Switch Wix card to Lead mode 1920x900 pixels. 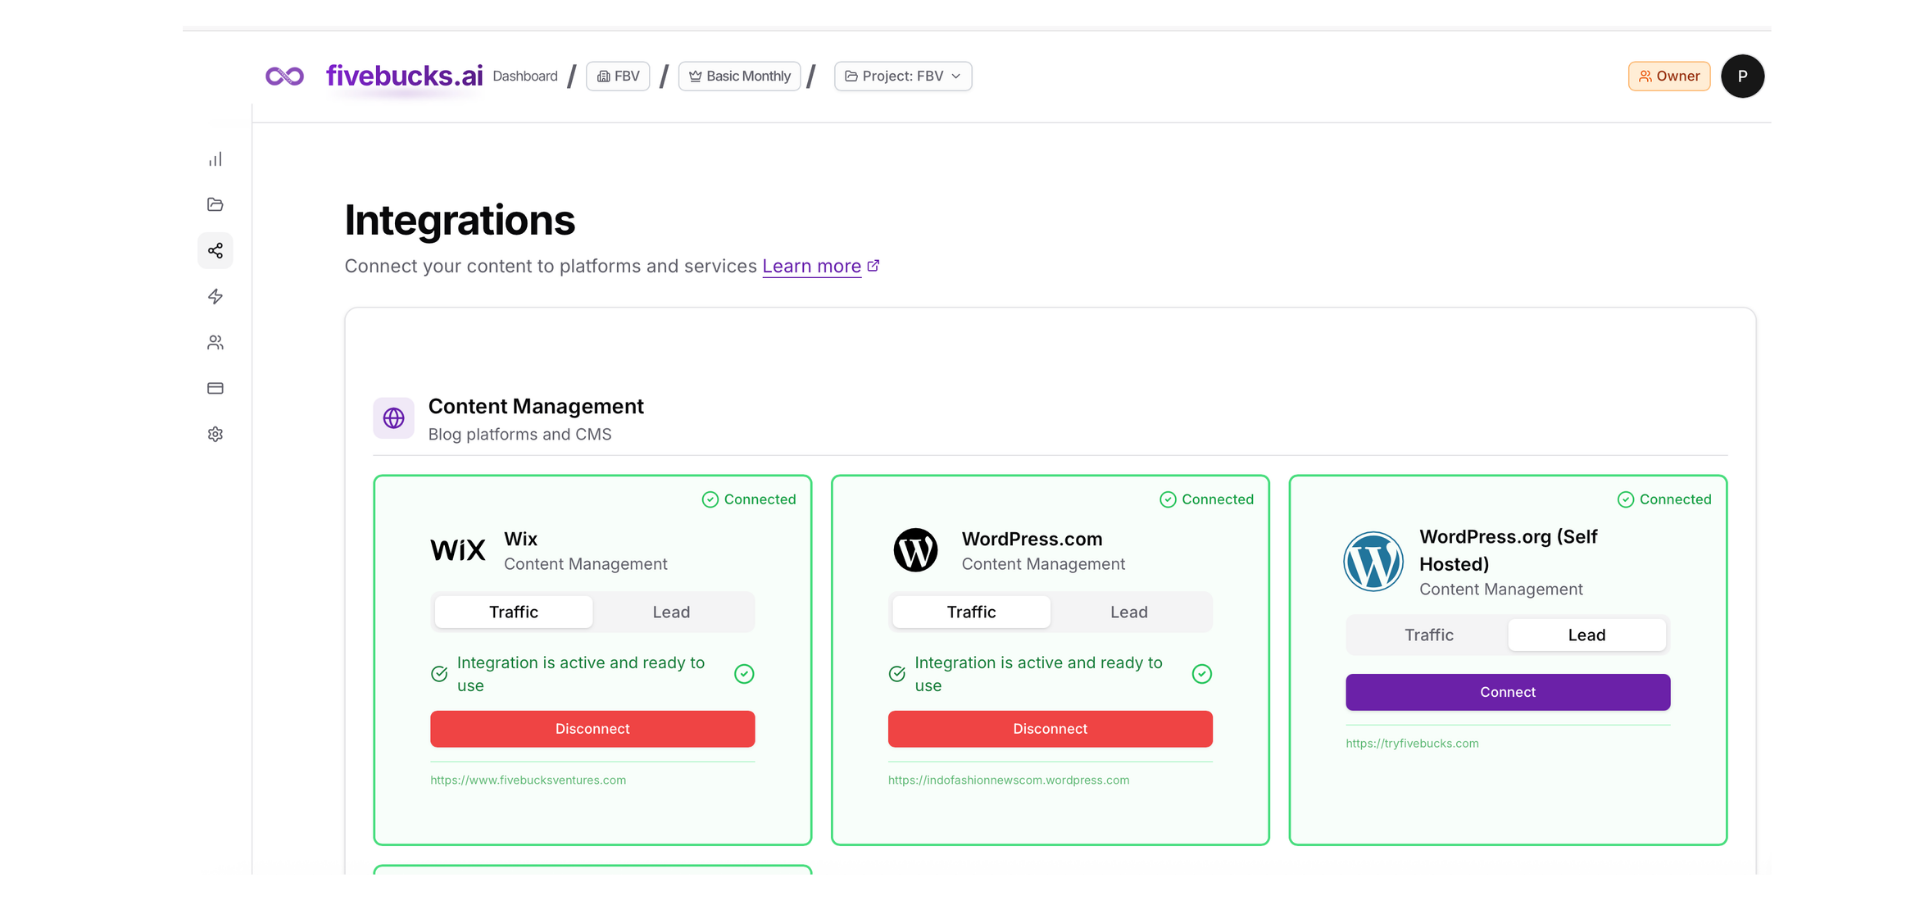tap(671, 612)
